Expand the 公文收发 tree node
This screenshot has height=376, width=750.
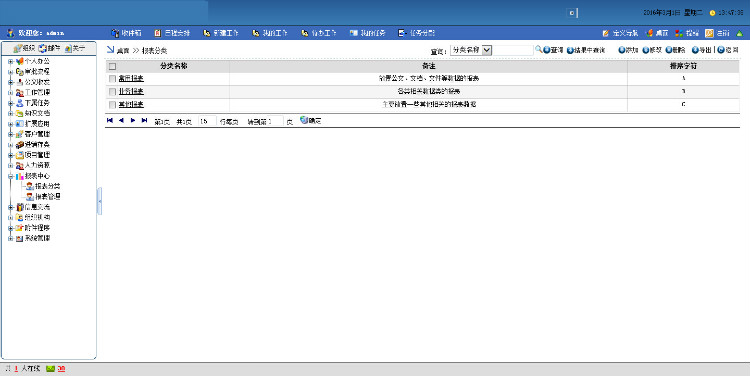point(11,82)
